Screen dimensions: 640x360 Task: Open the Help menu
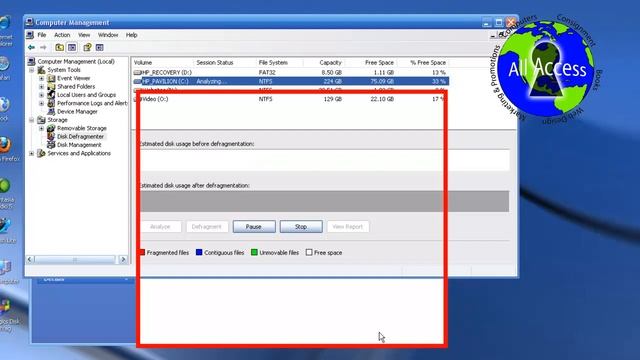(131, 35)
